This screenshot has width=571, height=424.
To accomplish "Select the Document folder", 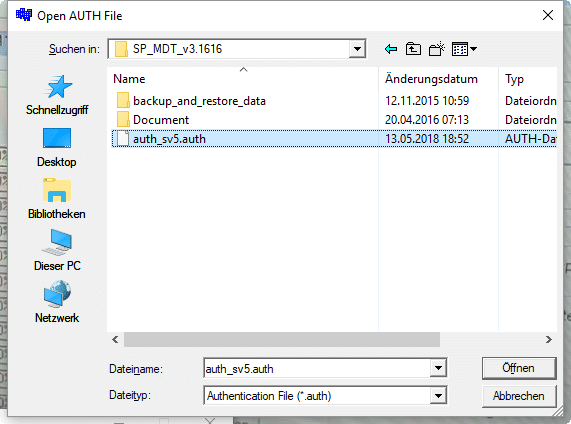I will coord(153,119).
